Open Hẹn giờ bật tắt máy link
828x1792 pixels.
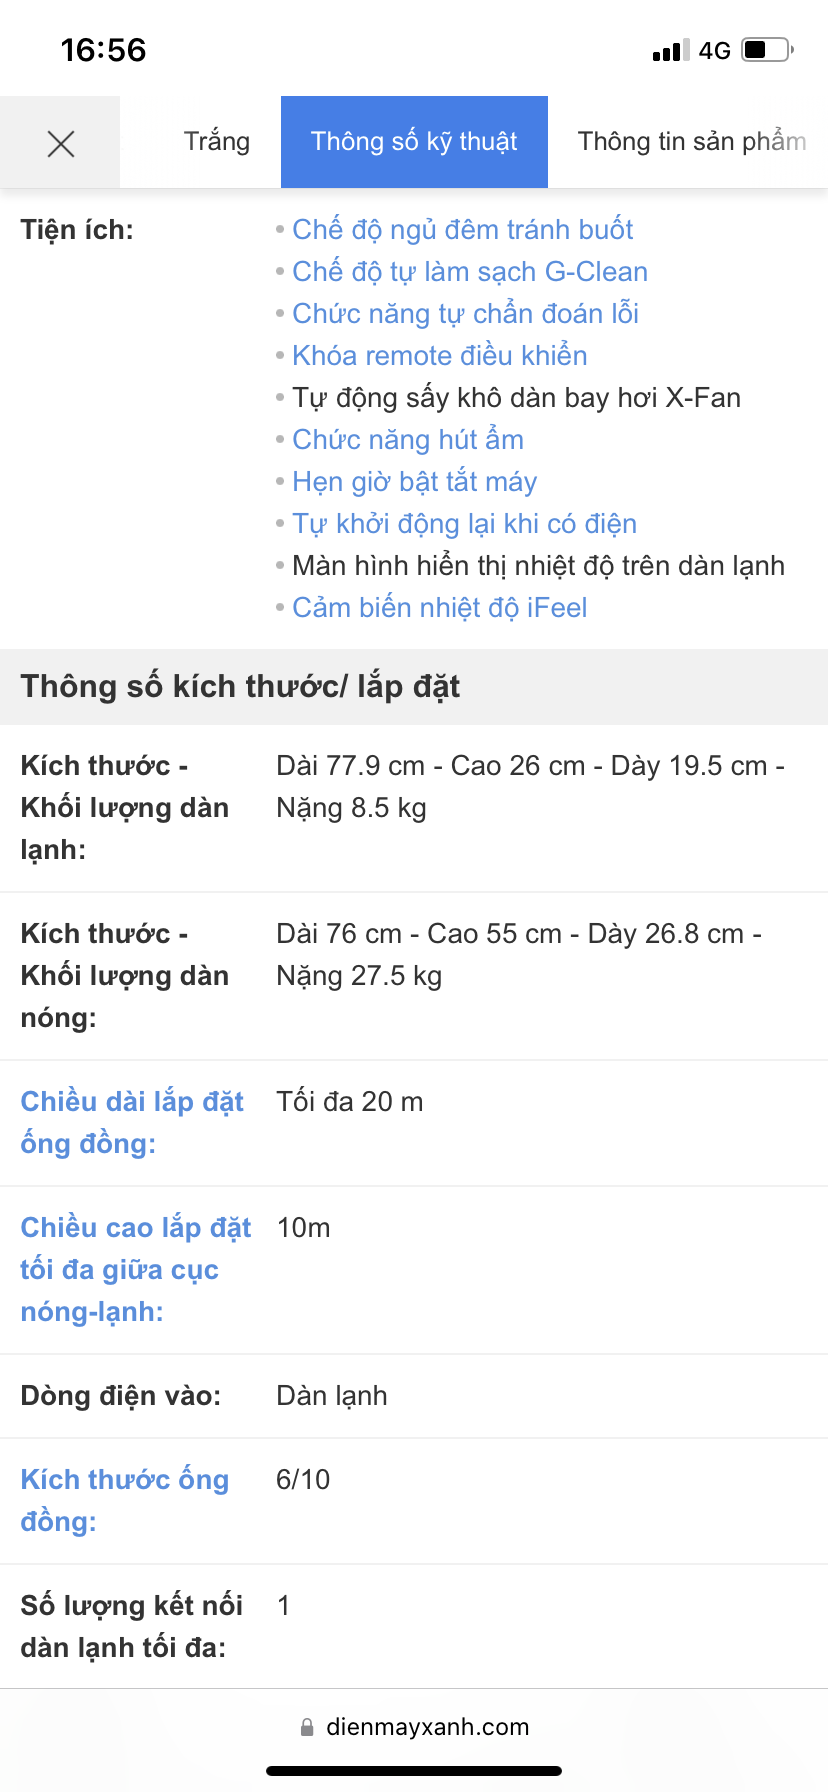click(x=414, y=482)
